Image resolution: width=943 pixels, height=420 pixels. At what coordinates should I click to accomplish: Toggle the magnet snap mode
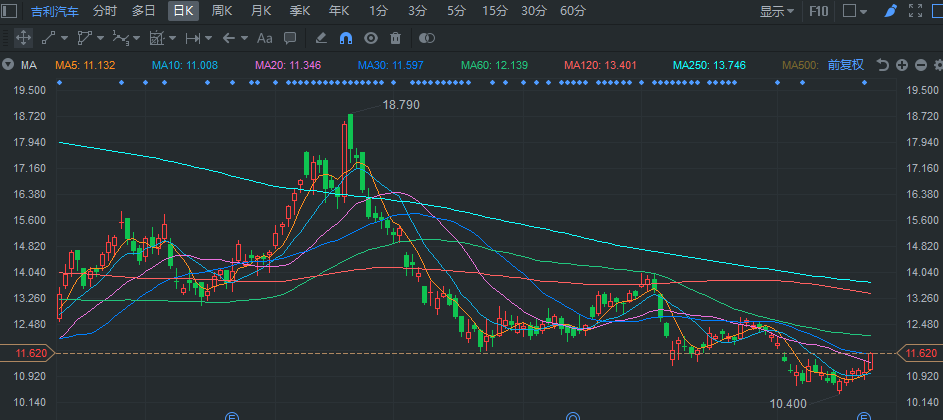[346, 38]
